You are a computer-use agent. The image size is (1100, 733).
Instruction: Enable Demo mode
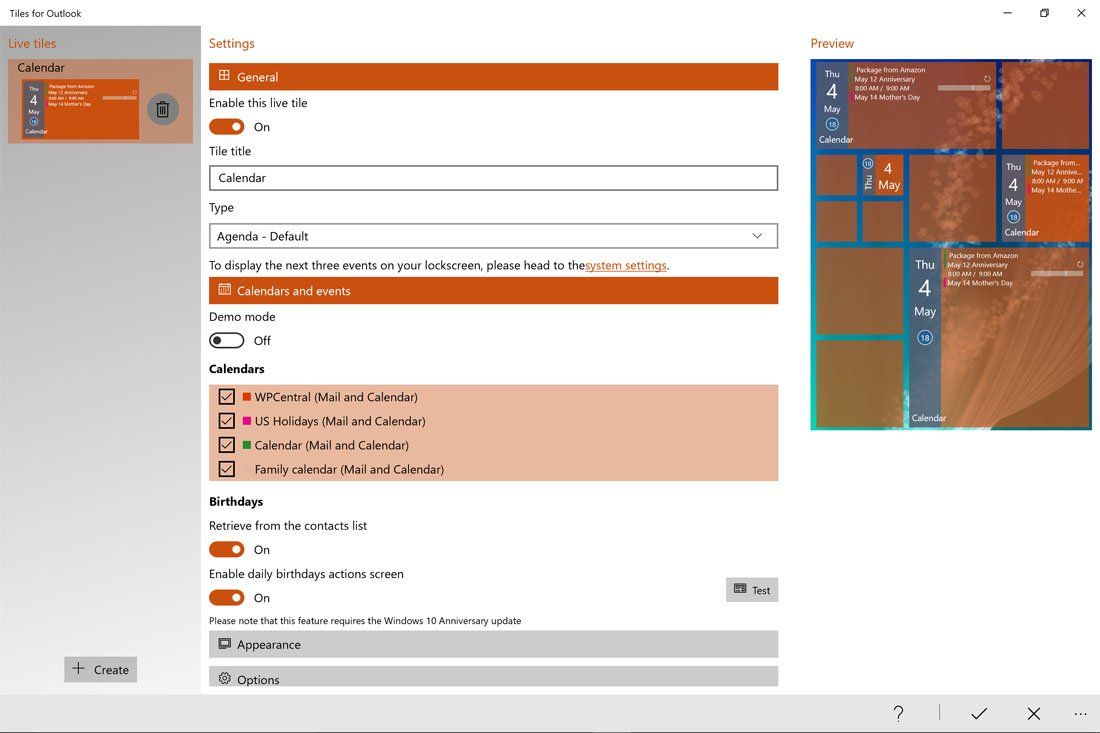click(x=226, y=340)
